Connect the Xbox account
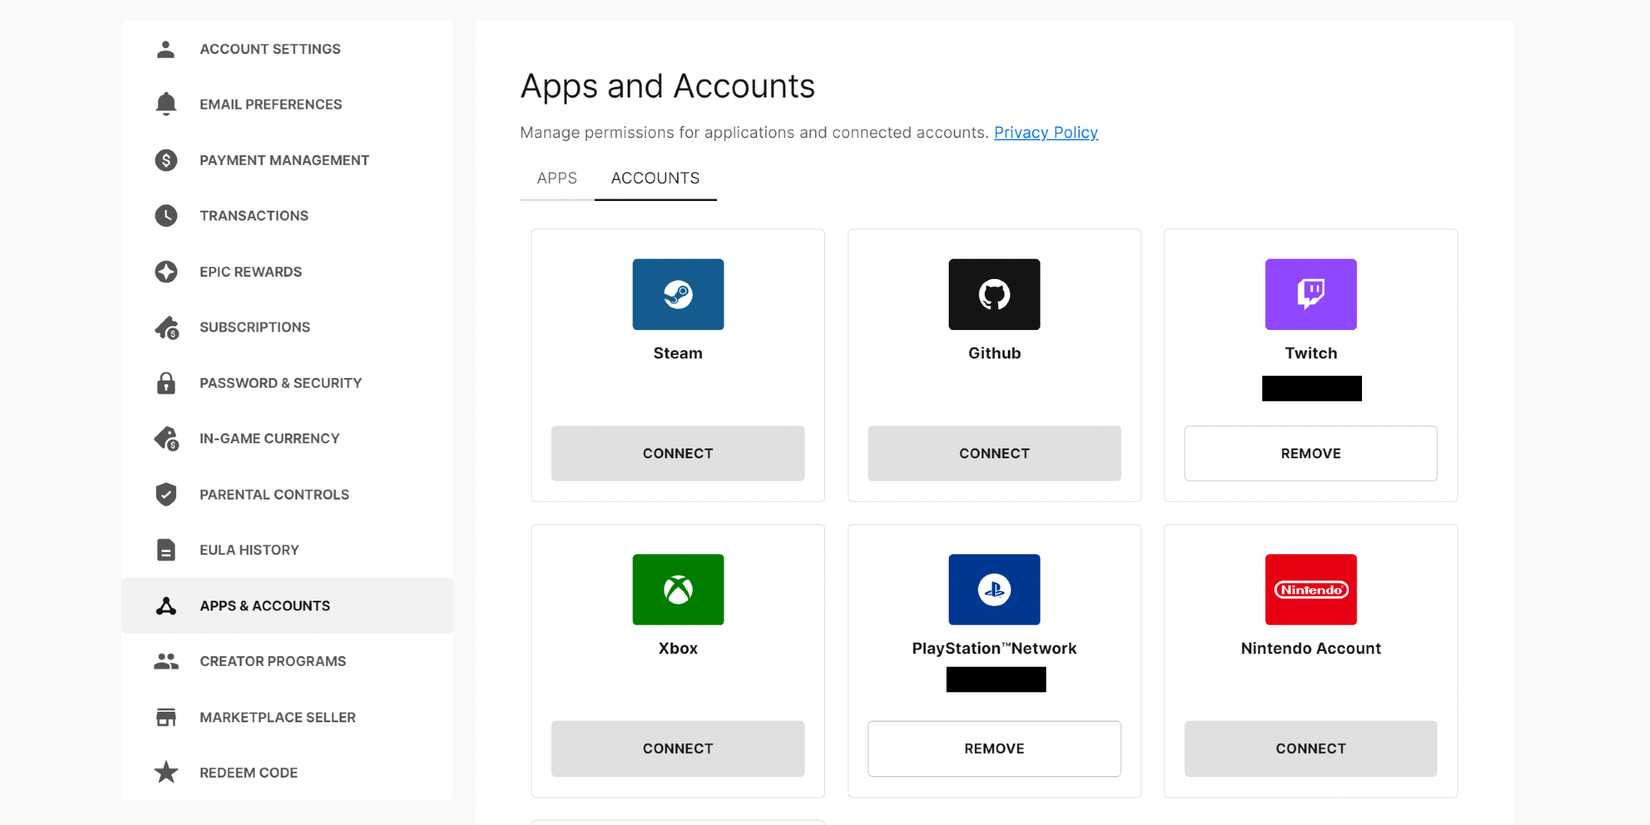 click(x=678, y=748)
